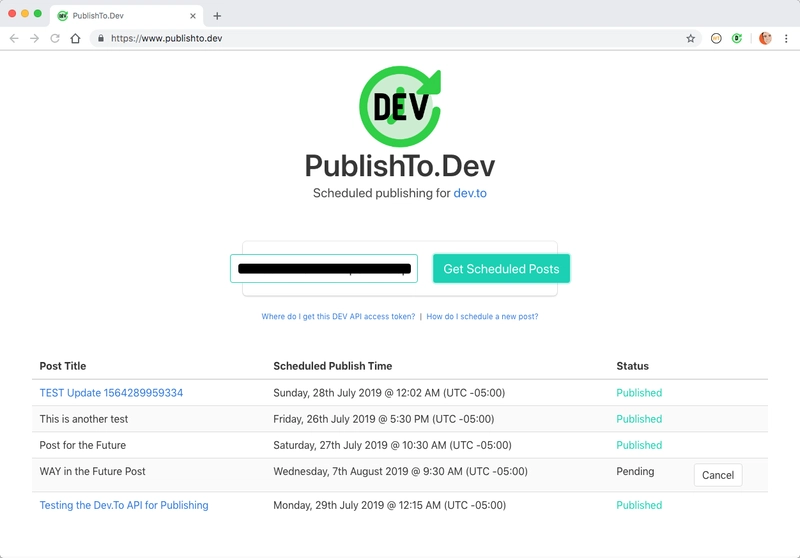Click the Sunday, 28th July 2019 publish time
Viewport: 800px width, 558px height.
pyautogui.click(x=389, y=393)
